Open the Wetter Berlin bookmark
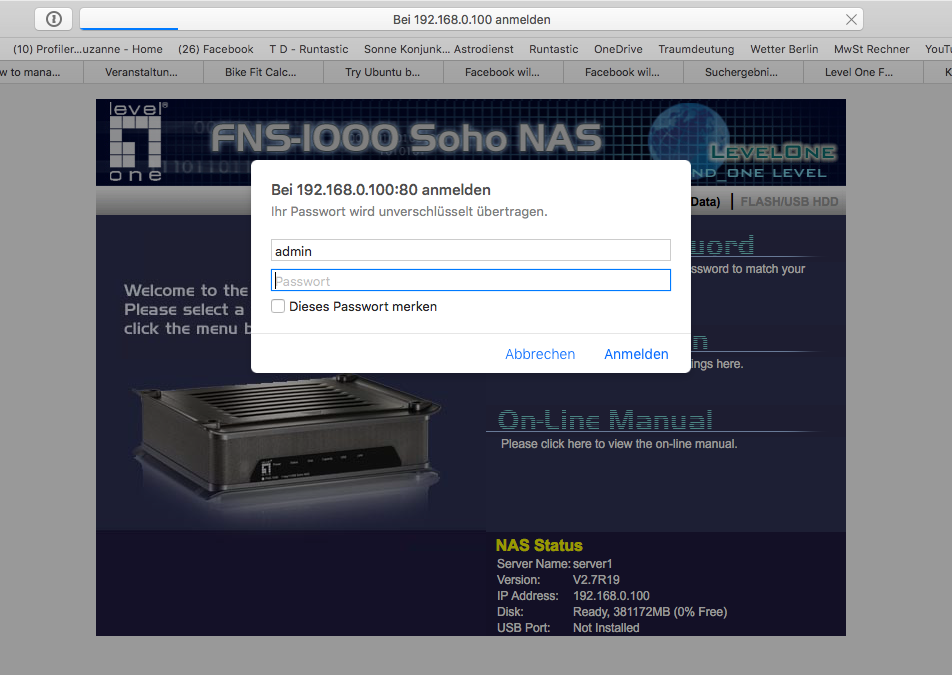The height and width of the screenshot is (675, 952). (784, 49)
